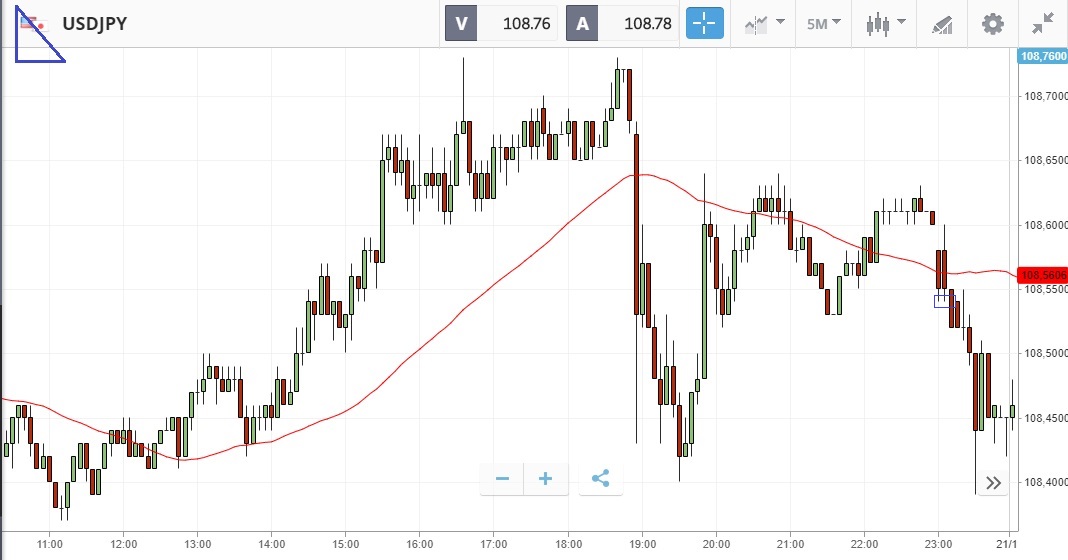Collapse the chart with the shrink arrows

tap(1043, 24)
